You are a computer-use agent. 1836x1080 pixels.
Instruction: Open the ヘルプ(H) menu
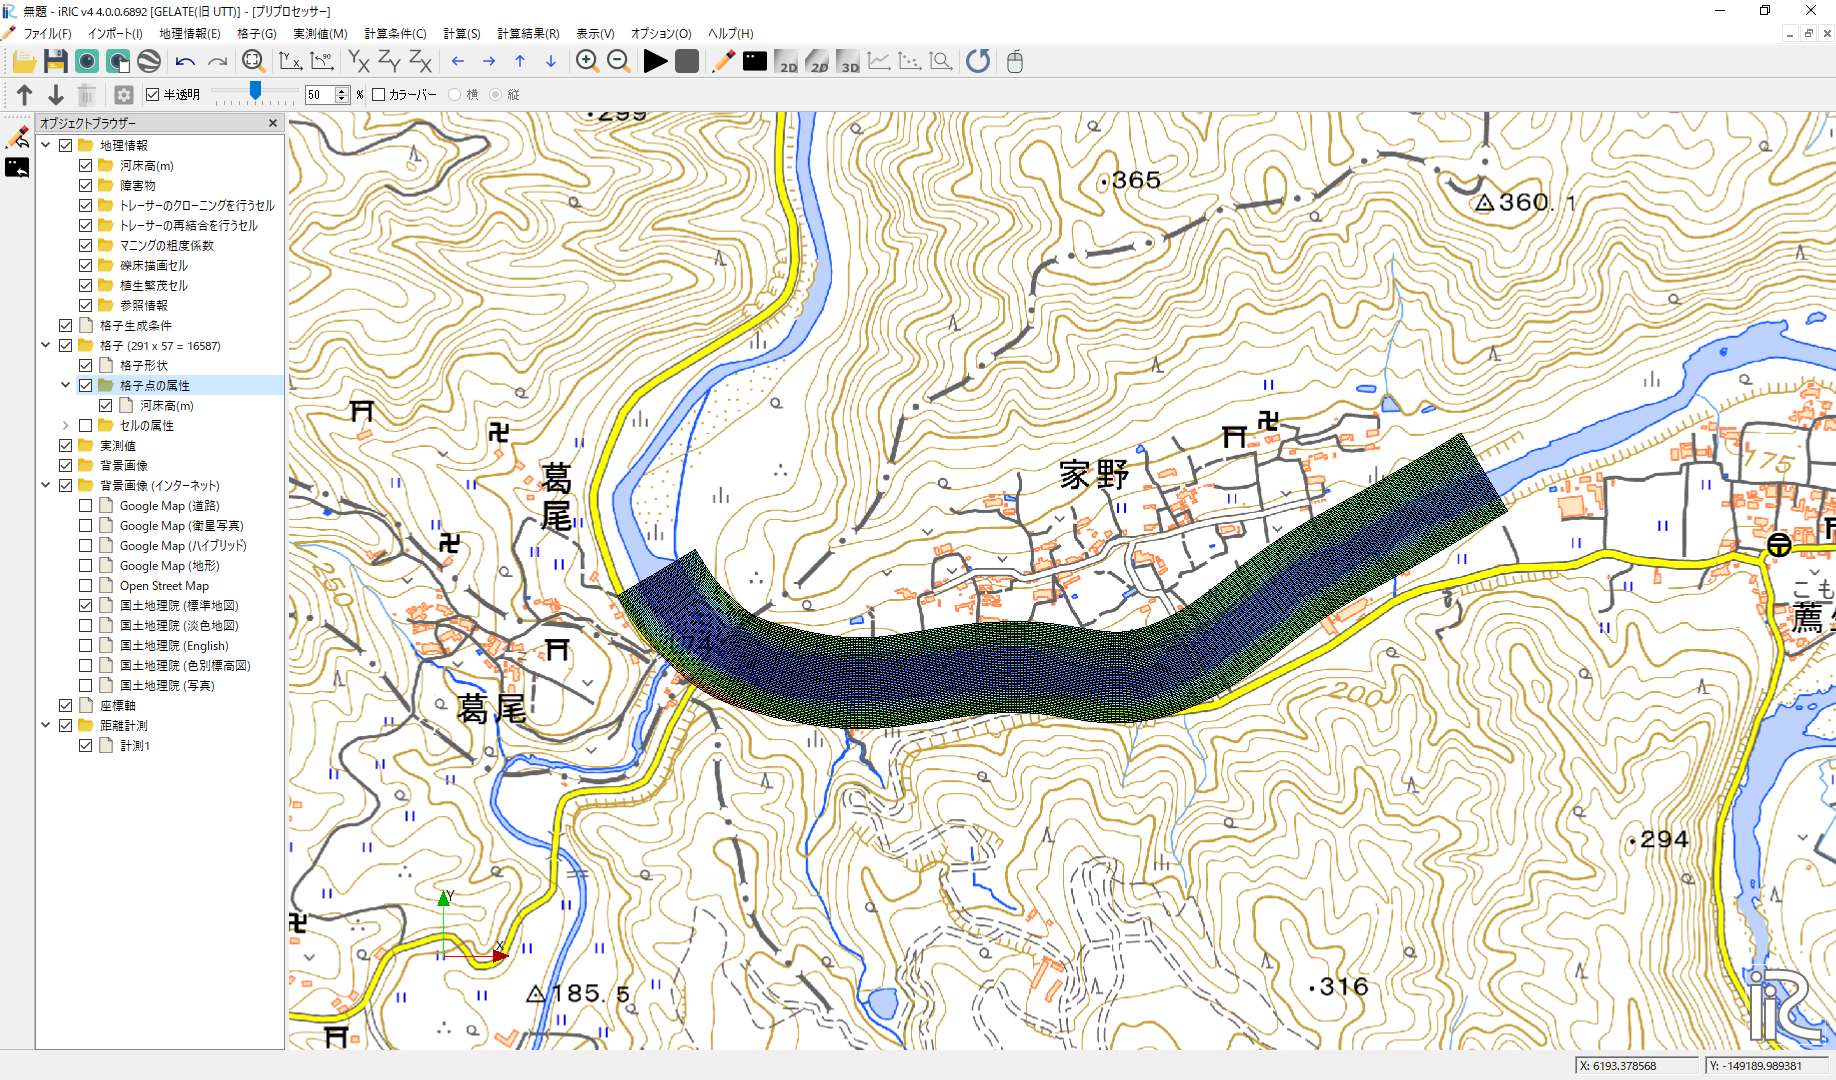[x=731, y=34]
